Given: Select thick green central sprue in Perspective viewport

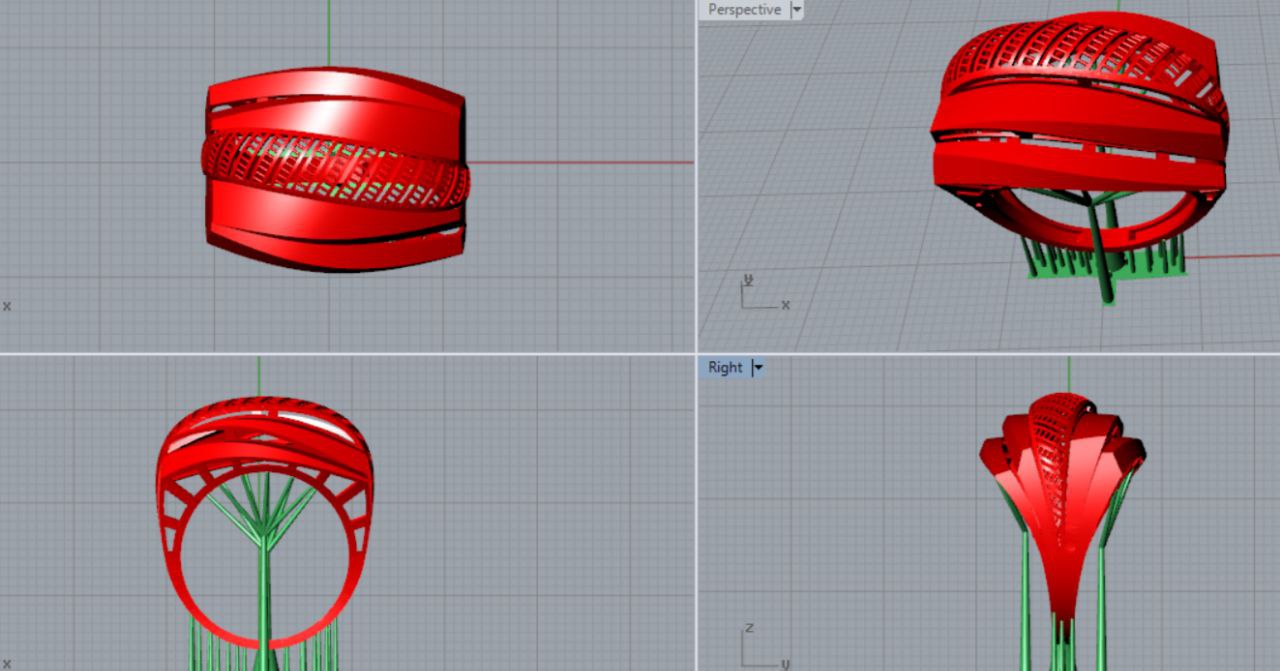Looking at the screenshot, I should click(x=1100, y=260).
